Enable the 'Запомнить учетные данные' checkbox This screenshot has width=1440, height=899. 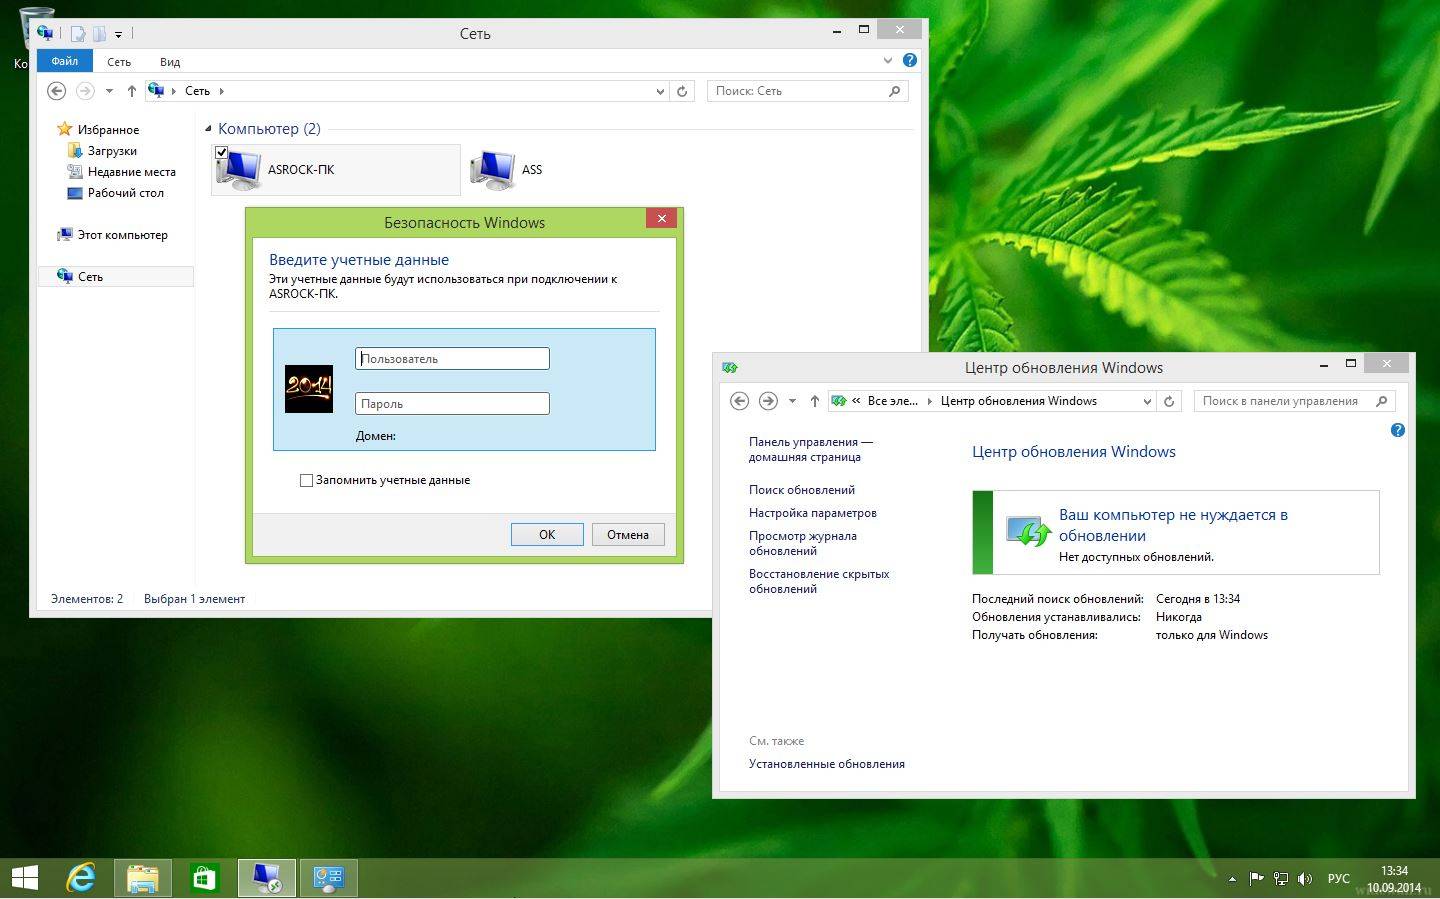(307, 480)
